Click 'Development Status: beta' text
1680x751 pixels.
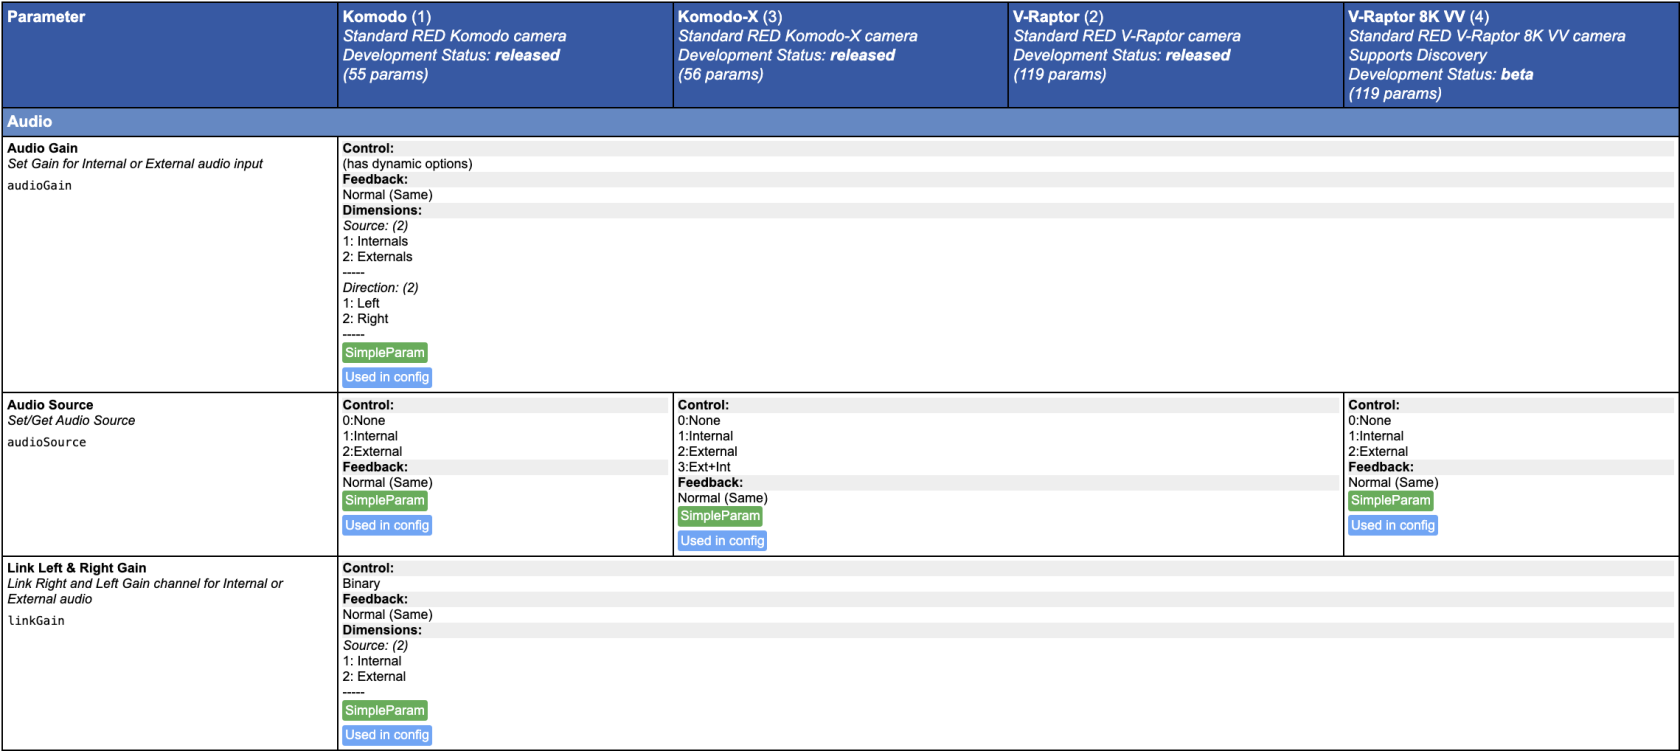tap(1440, 75)
